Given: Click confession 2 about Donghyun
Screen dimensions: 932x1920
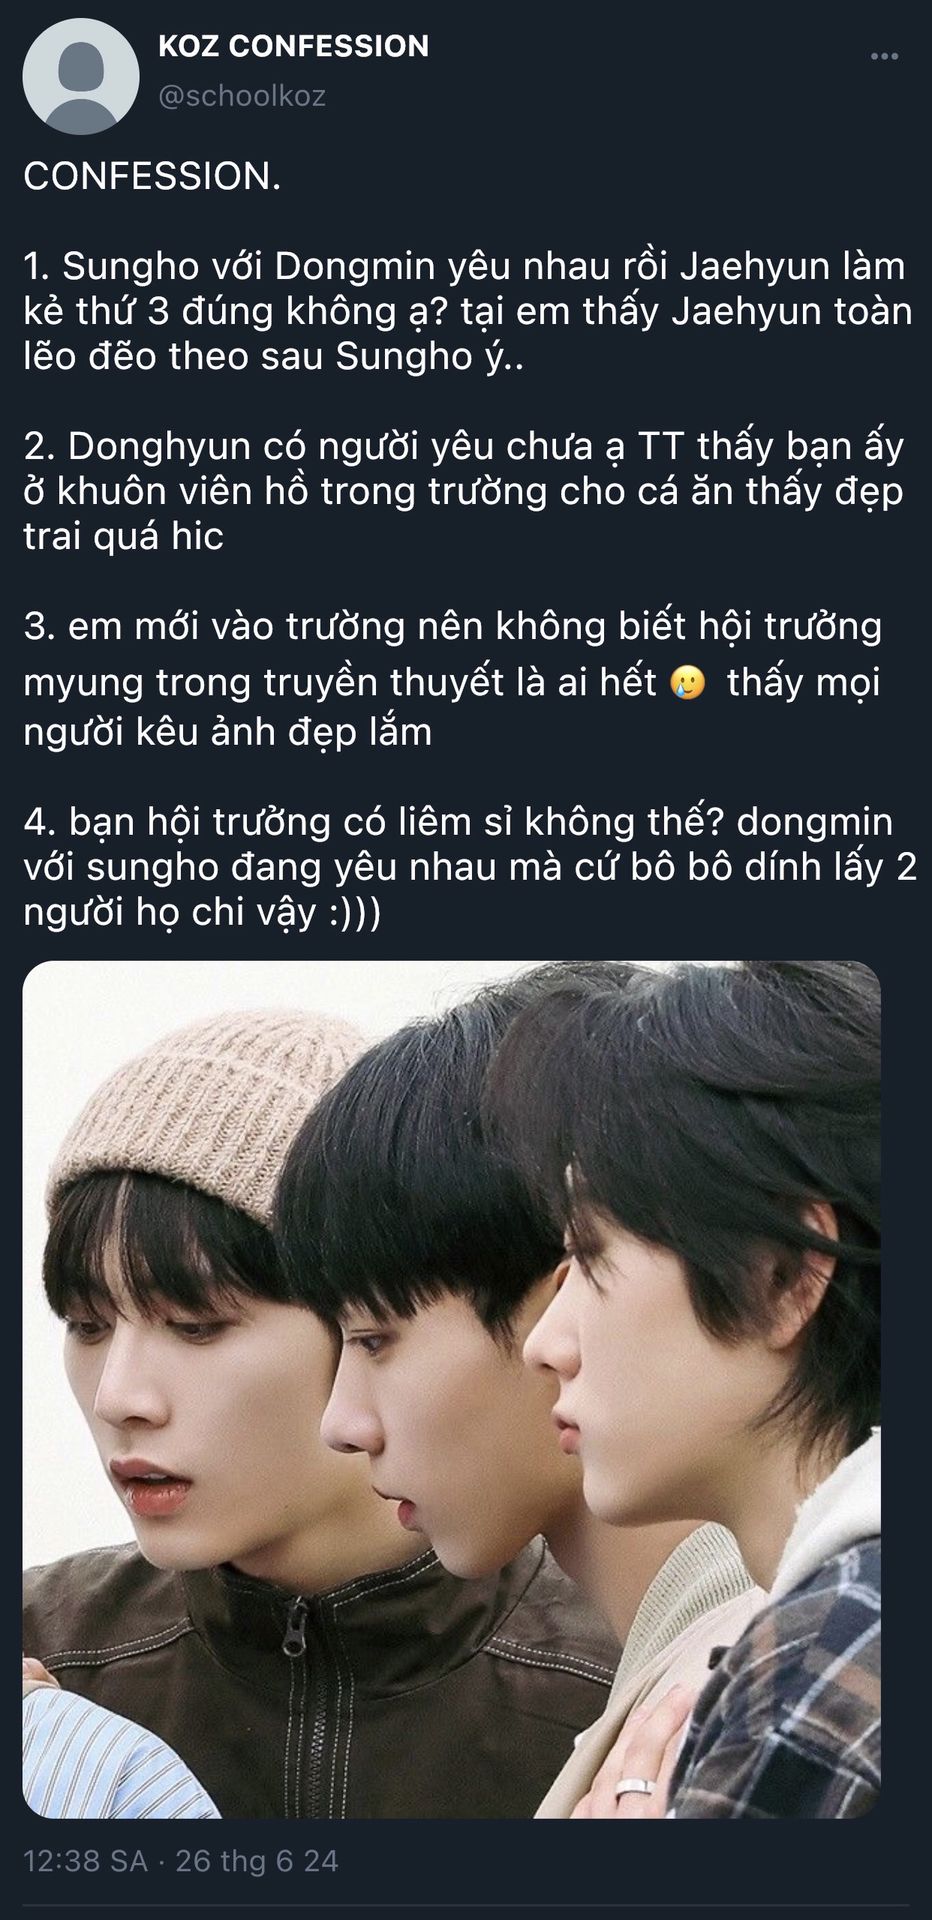Looking at the screenshot, I should tap(464, 491).
